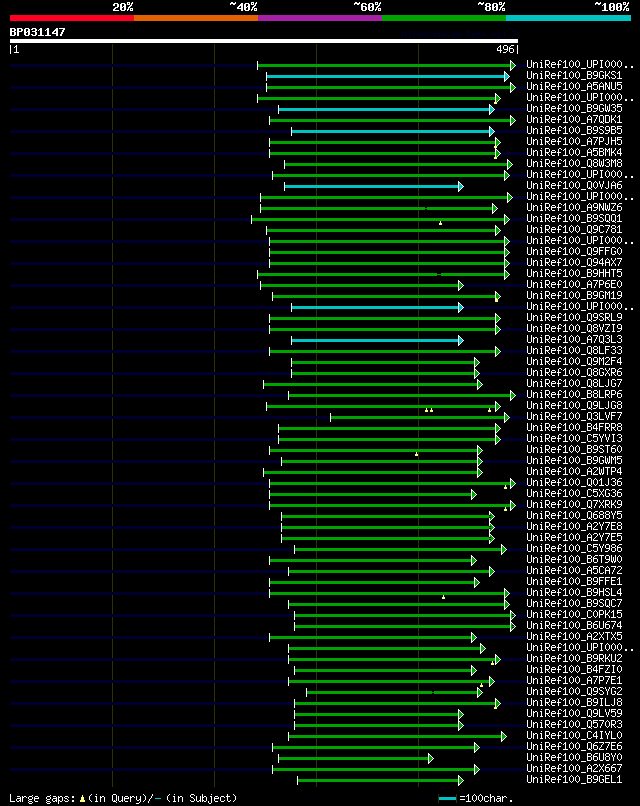Click the cyan 100char scale bar
640x806 pixels.
pos(447,798)
